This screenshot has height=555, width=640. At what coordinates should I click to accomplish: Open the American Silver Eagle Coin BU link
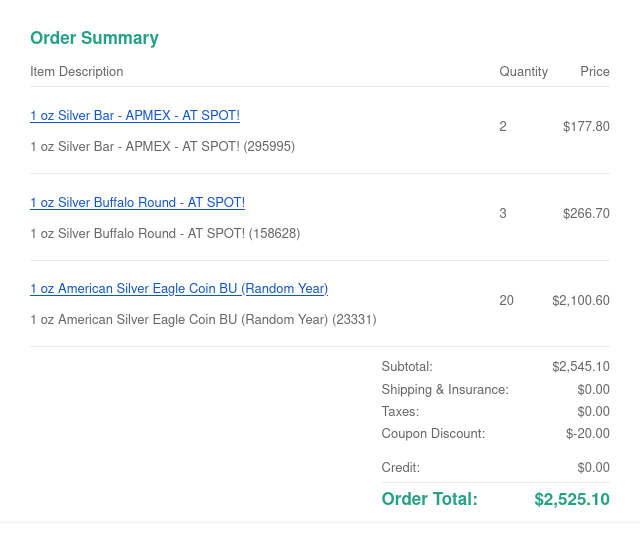pyautogui.click(x=179, y=288)
